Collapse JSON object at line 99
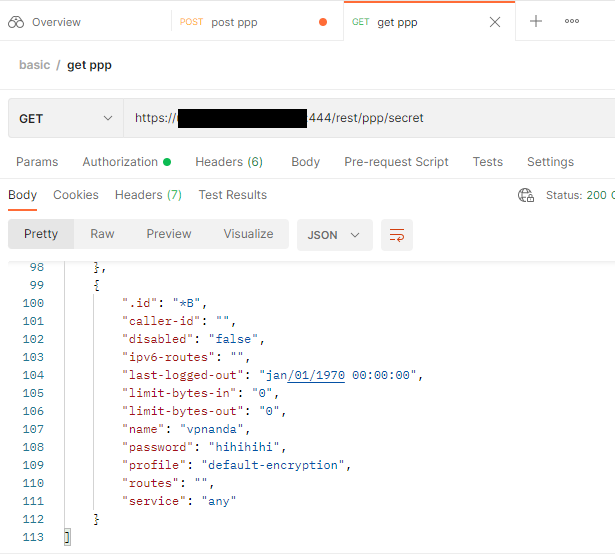Screen dimensions: 615x557 [x=96, y=285]
